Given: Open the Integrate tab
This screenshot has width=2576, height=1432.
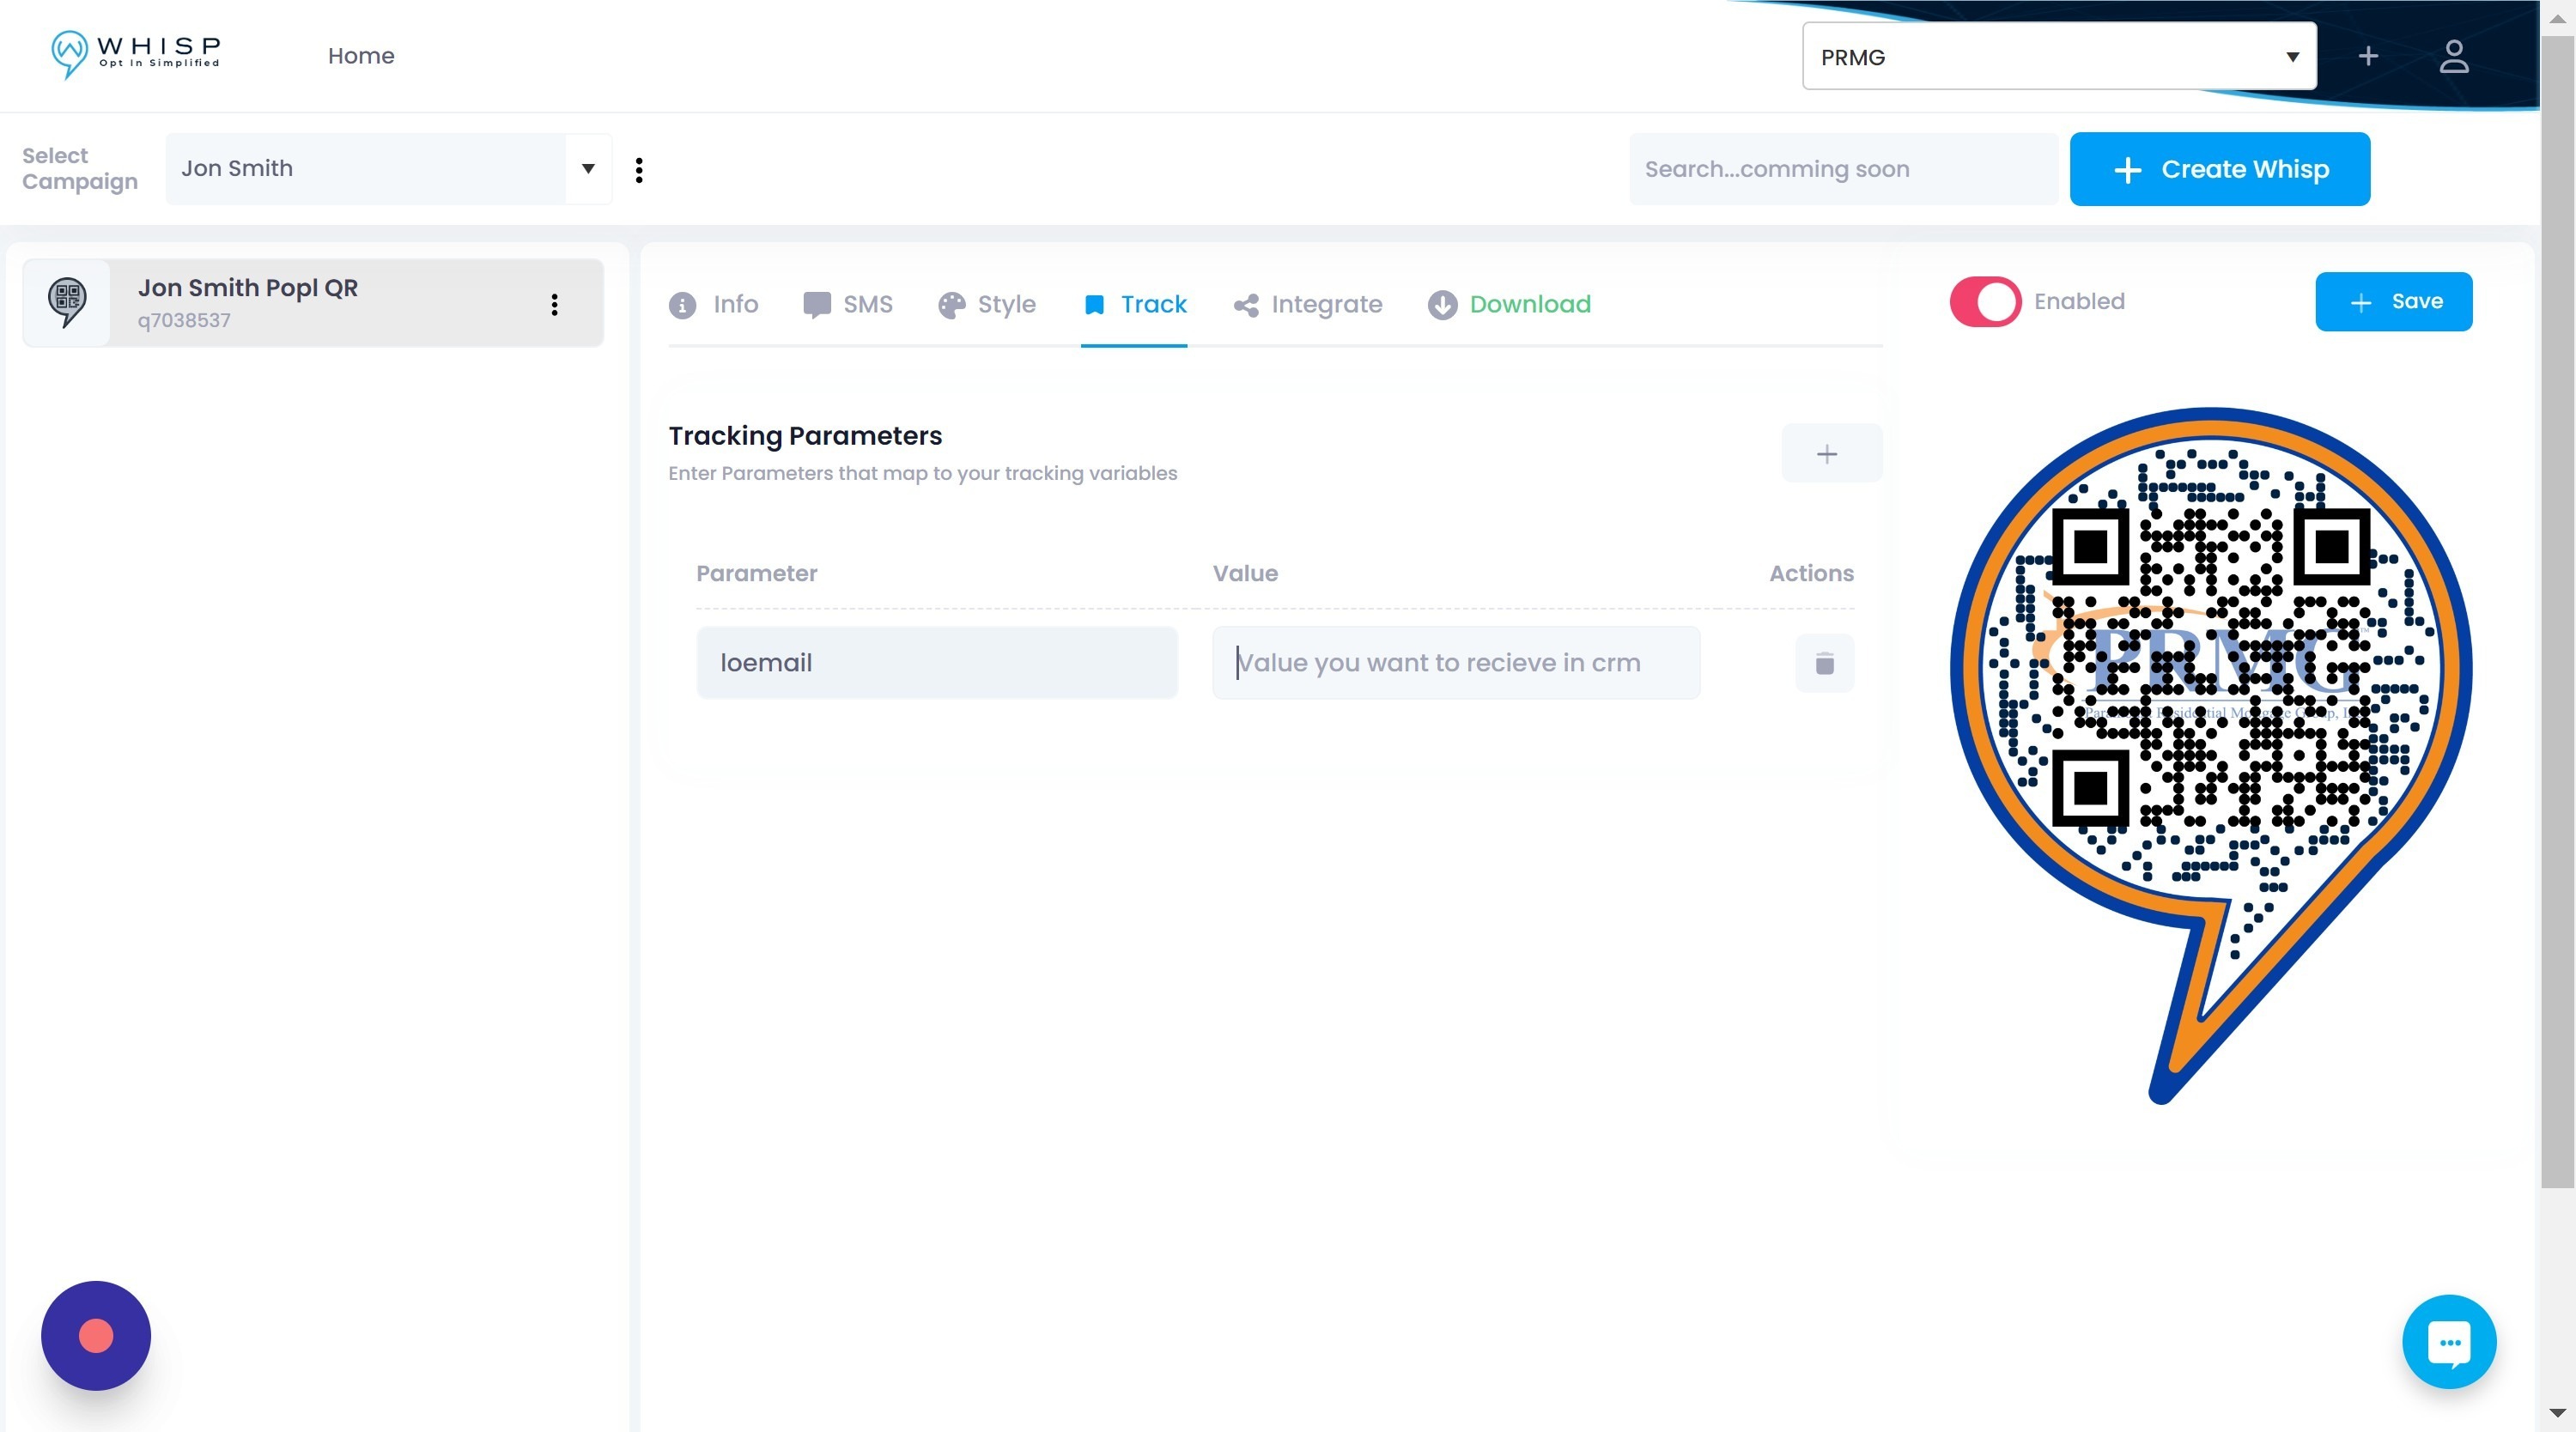Looking at the screenshot, I should tap(1308, 304).
